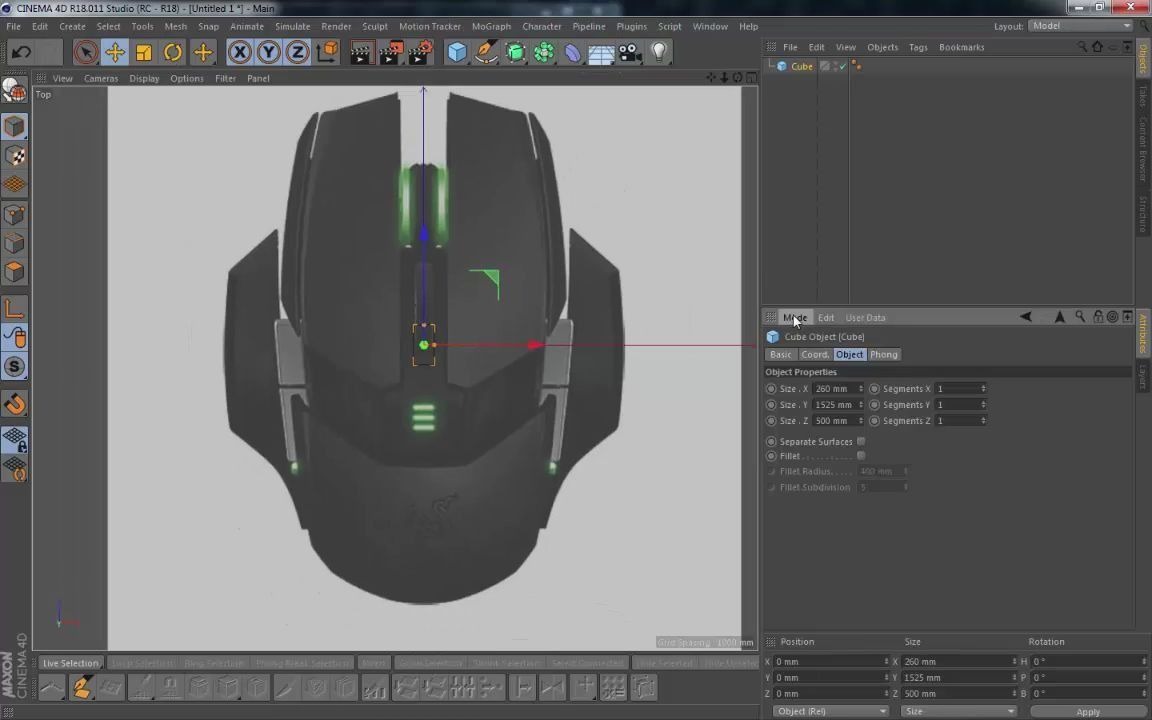
Task: Select the Live Selection tool
Action: 86,52
